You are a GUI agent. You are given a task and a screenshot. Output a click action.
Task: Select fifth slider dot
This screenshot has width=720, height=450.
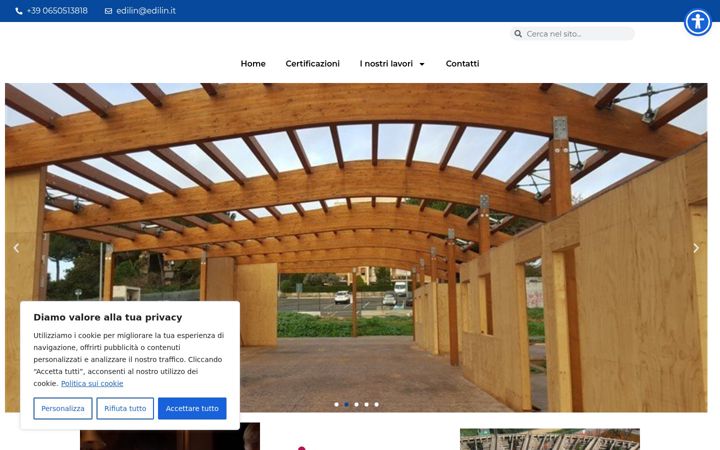click(377, 405)
